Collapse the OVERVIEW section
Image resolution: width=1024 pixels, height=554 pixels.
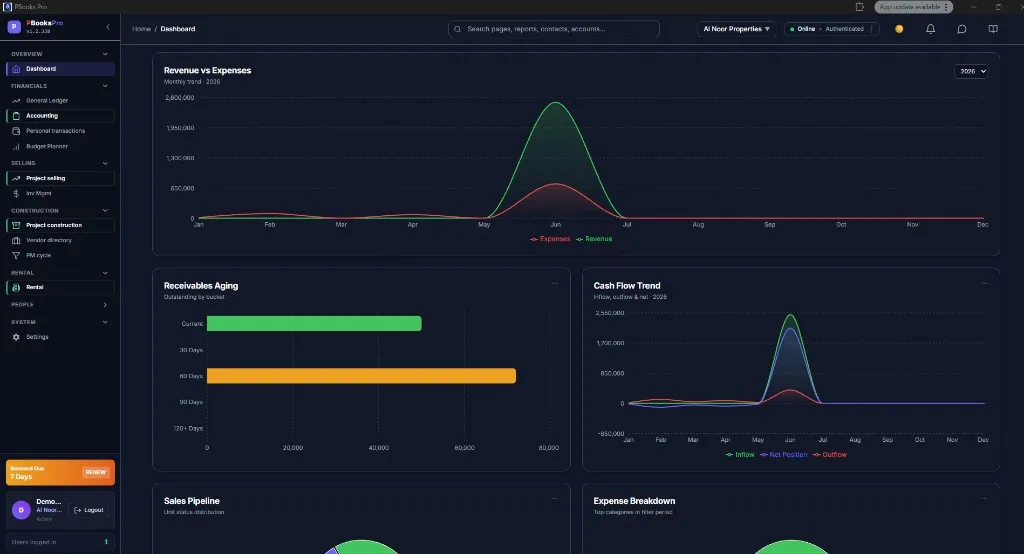coord(105,54)
